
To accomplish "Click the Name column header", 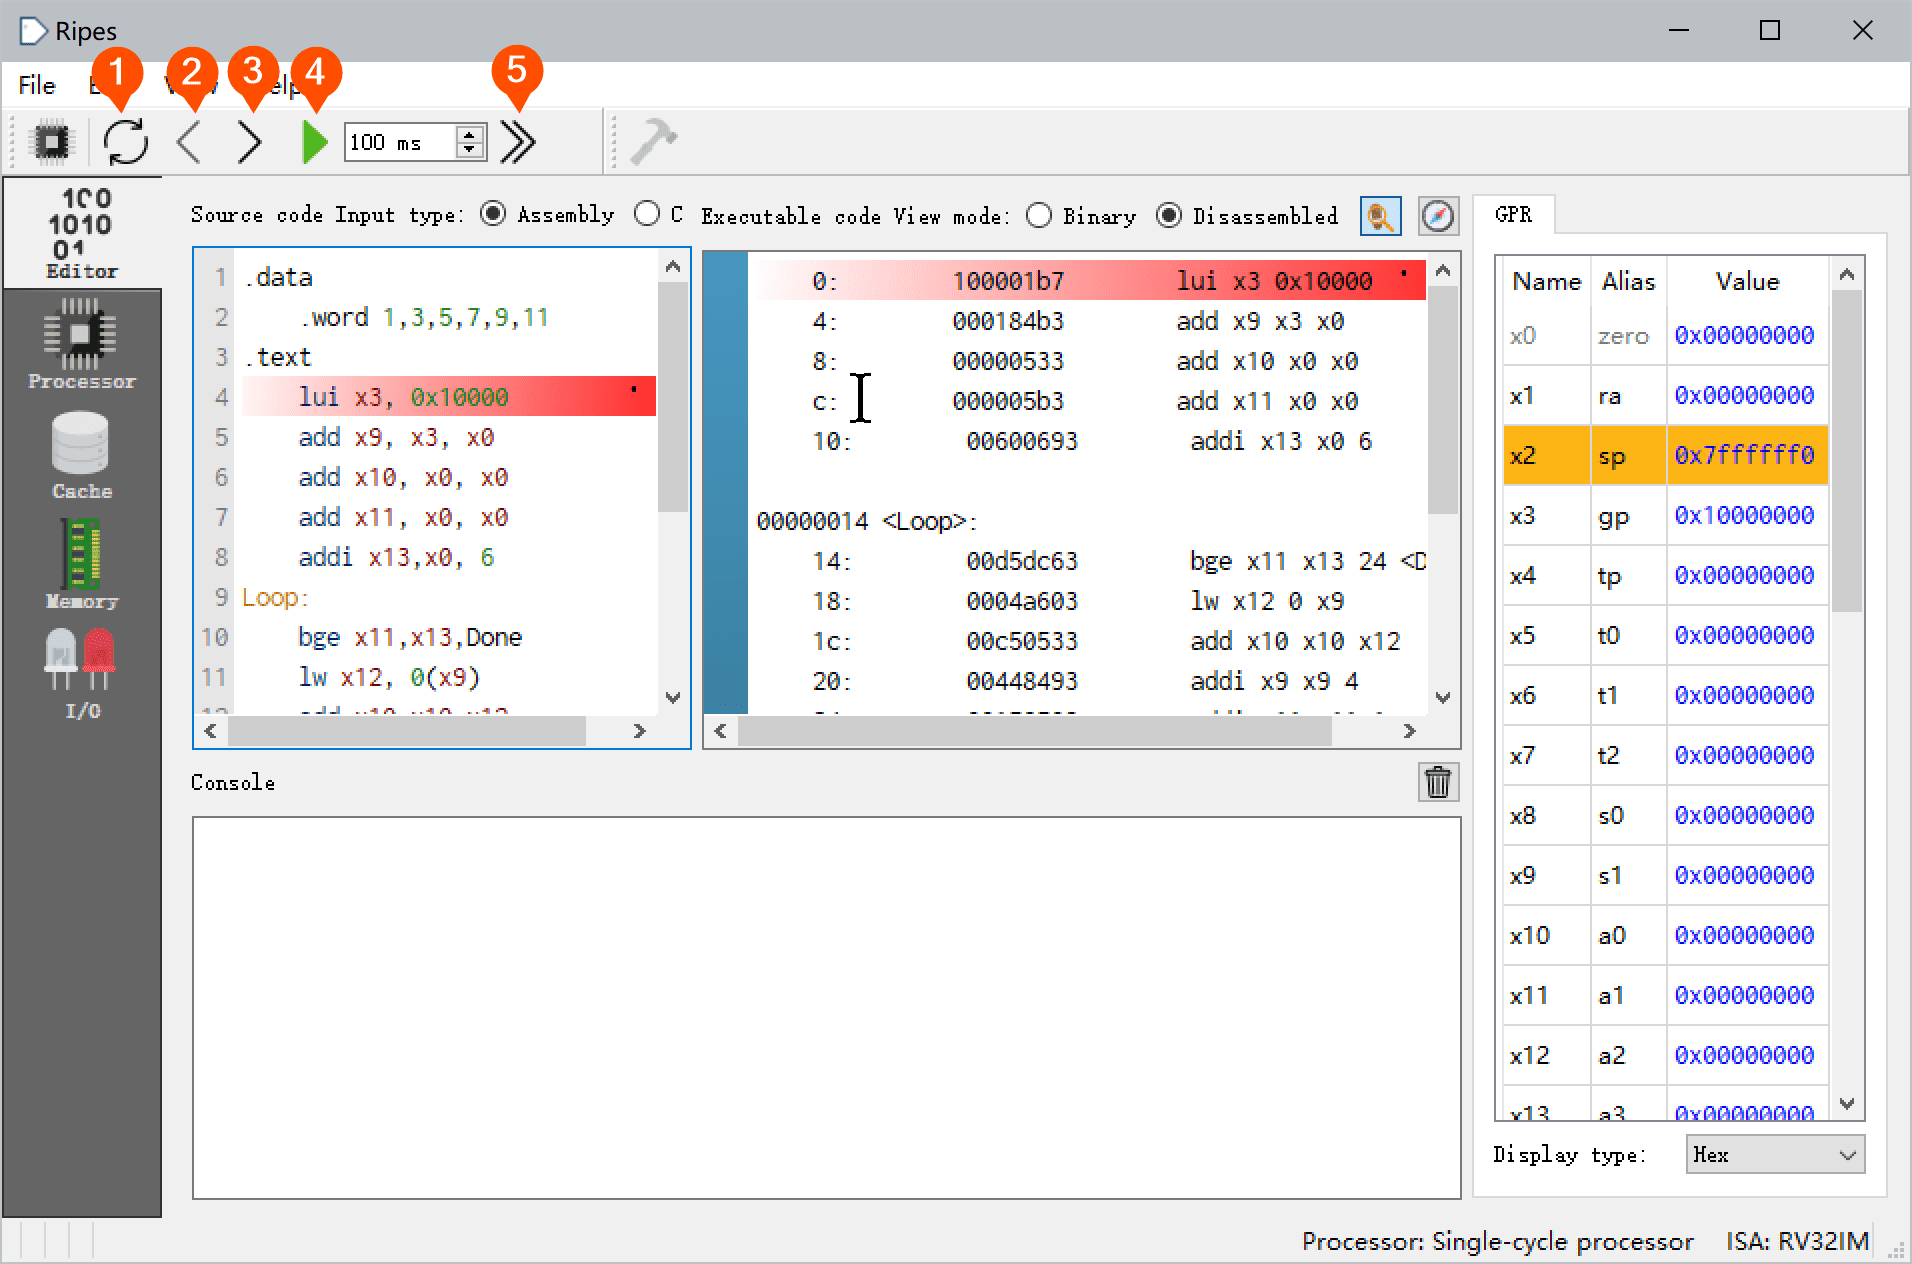I will click(x=1546, y=281).
